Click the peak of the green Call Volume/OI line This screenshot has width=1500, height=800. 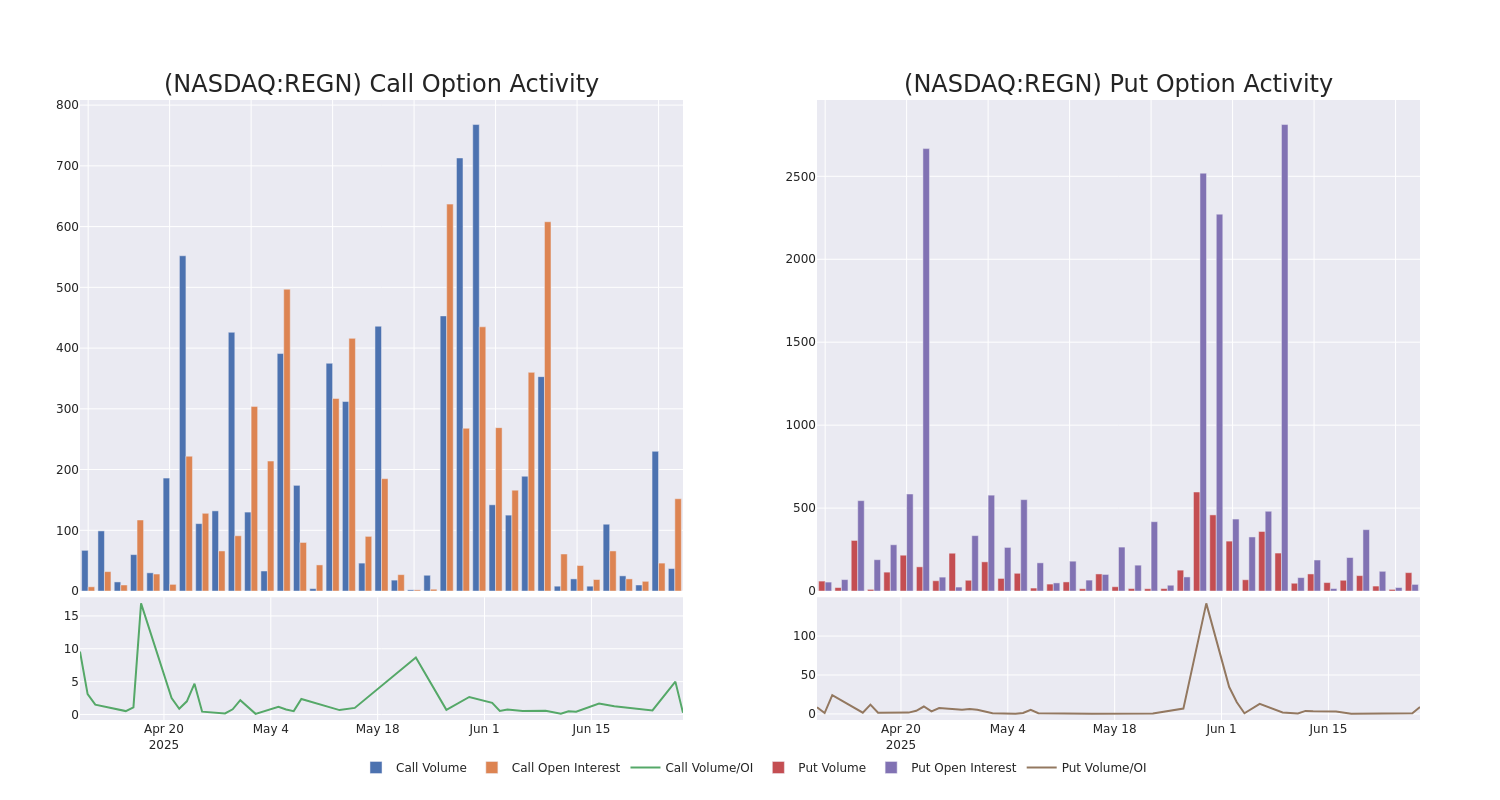[141, 603]
